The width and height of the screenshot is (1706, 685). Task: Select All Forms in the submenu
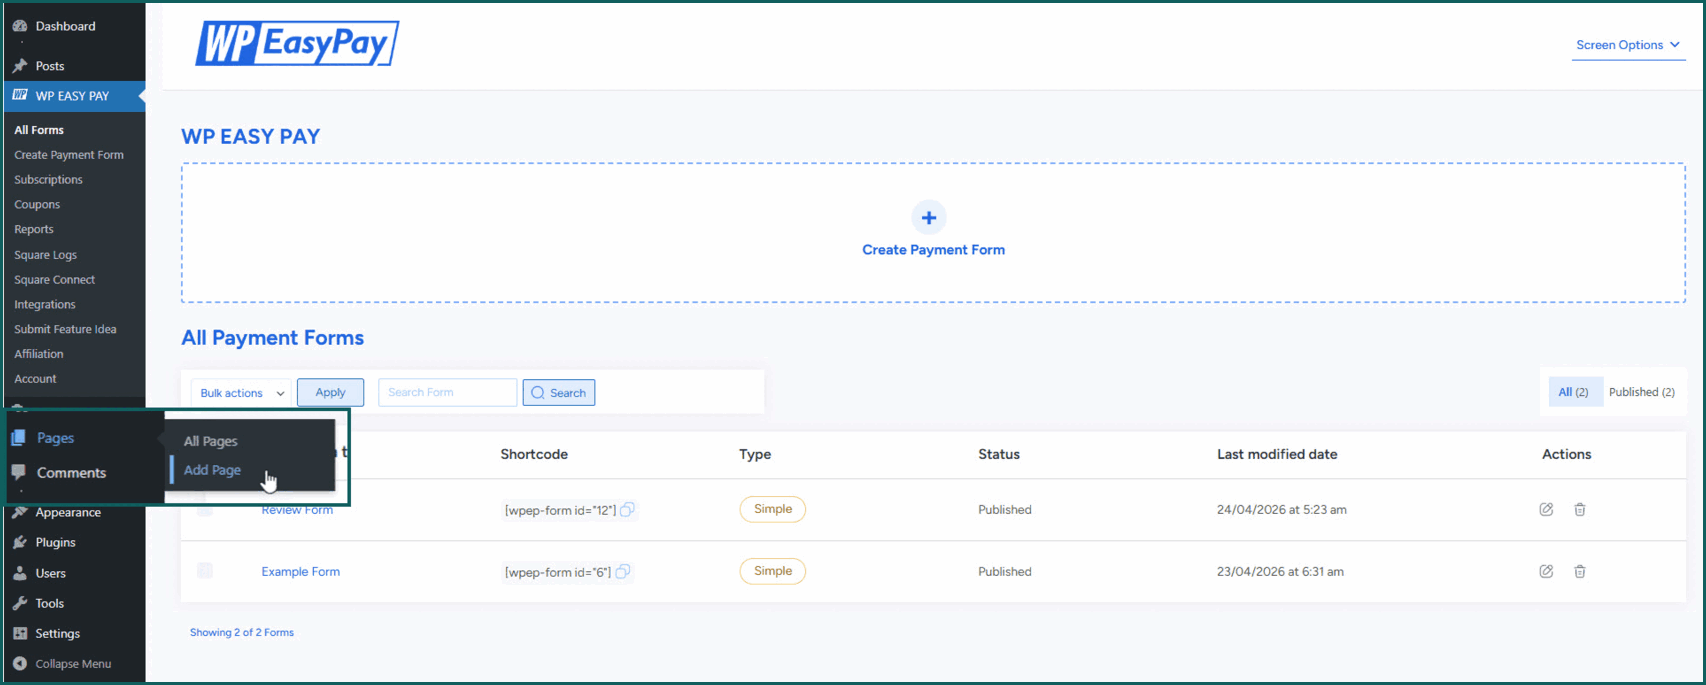(39, 130)
